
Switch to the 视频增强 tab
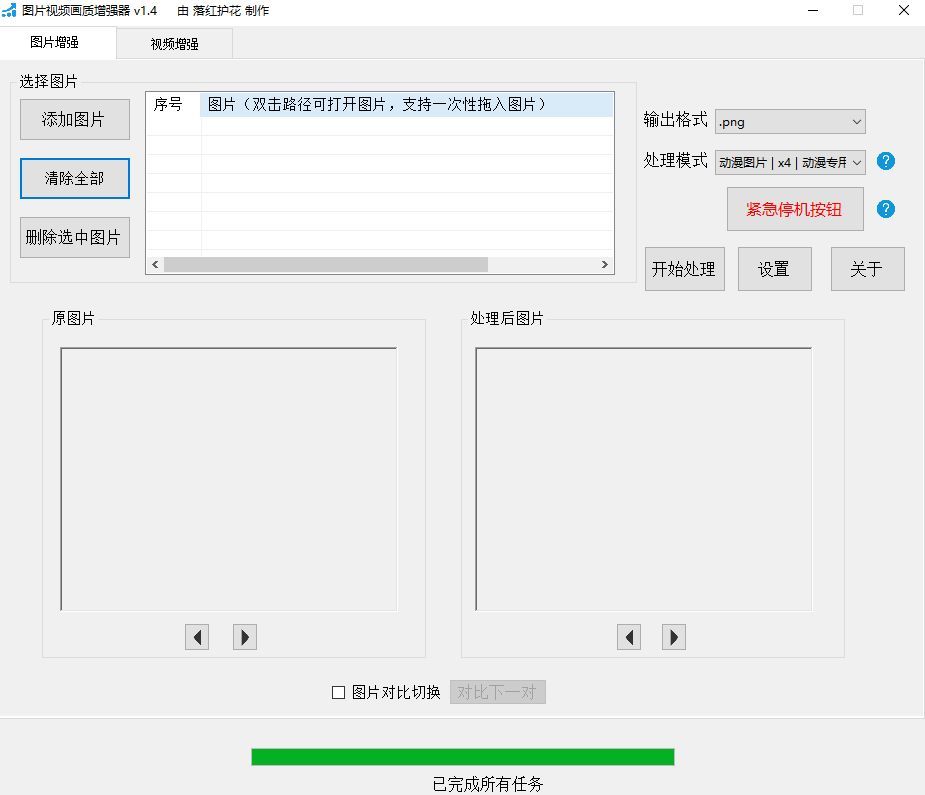click(174, 44)
